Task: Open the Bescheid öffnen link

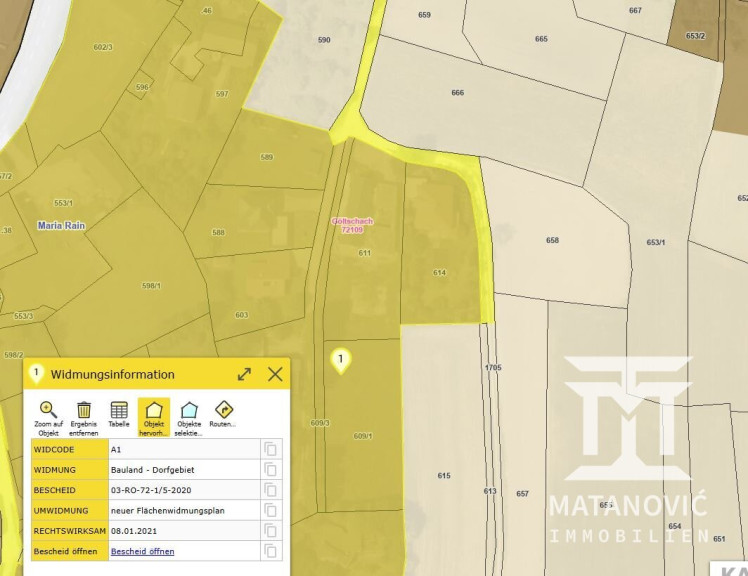Action: 142,551
